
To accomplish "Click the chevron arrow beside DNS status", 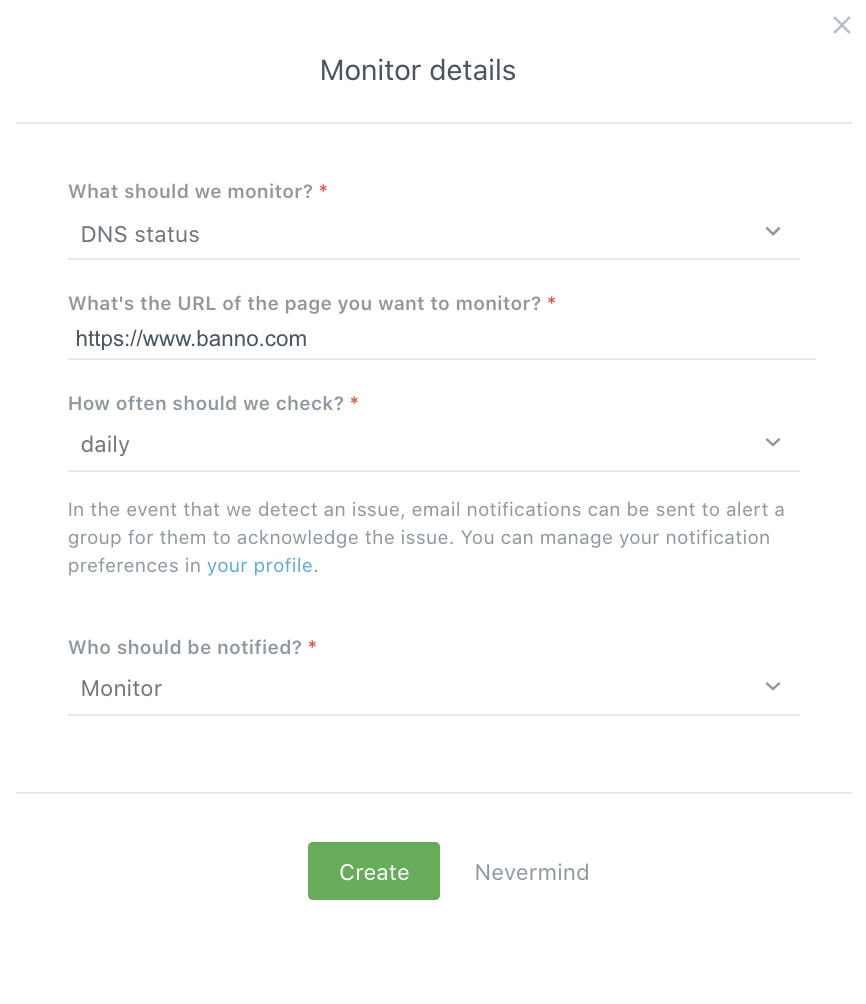I will (772, 232).
